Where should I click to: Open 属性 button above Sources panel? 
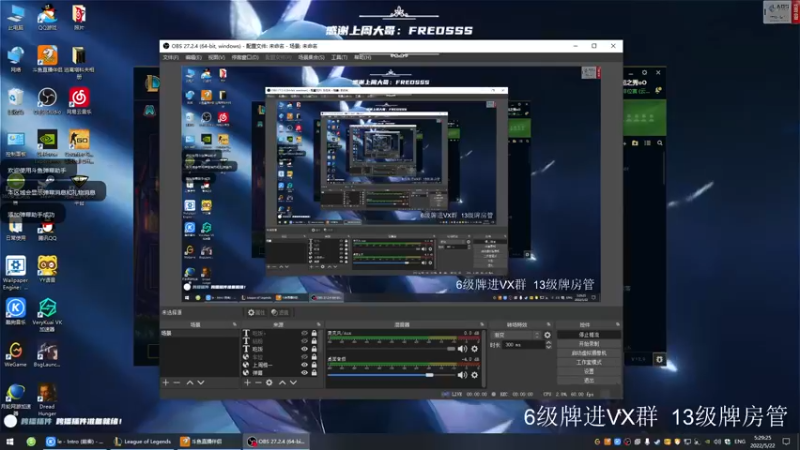[256, 312]
